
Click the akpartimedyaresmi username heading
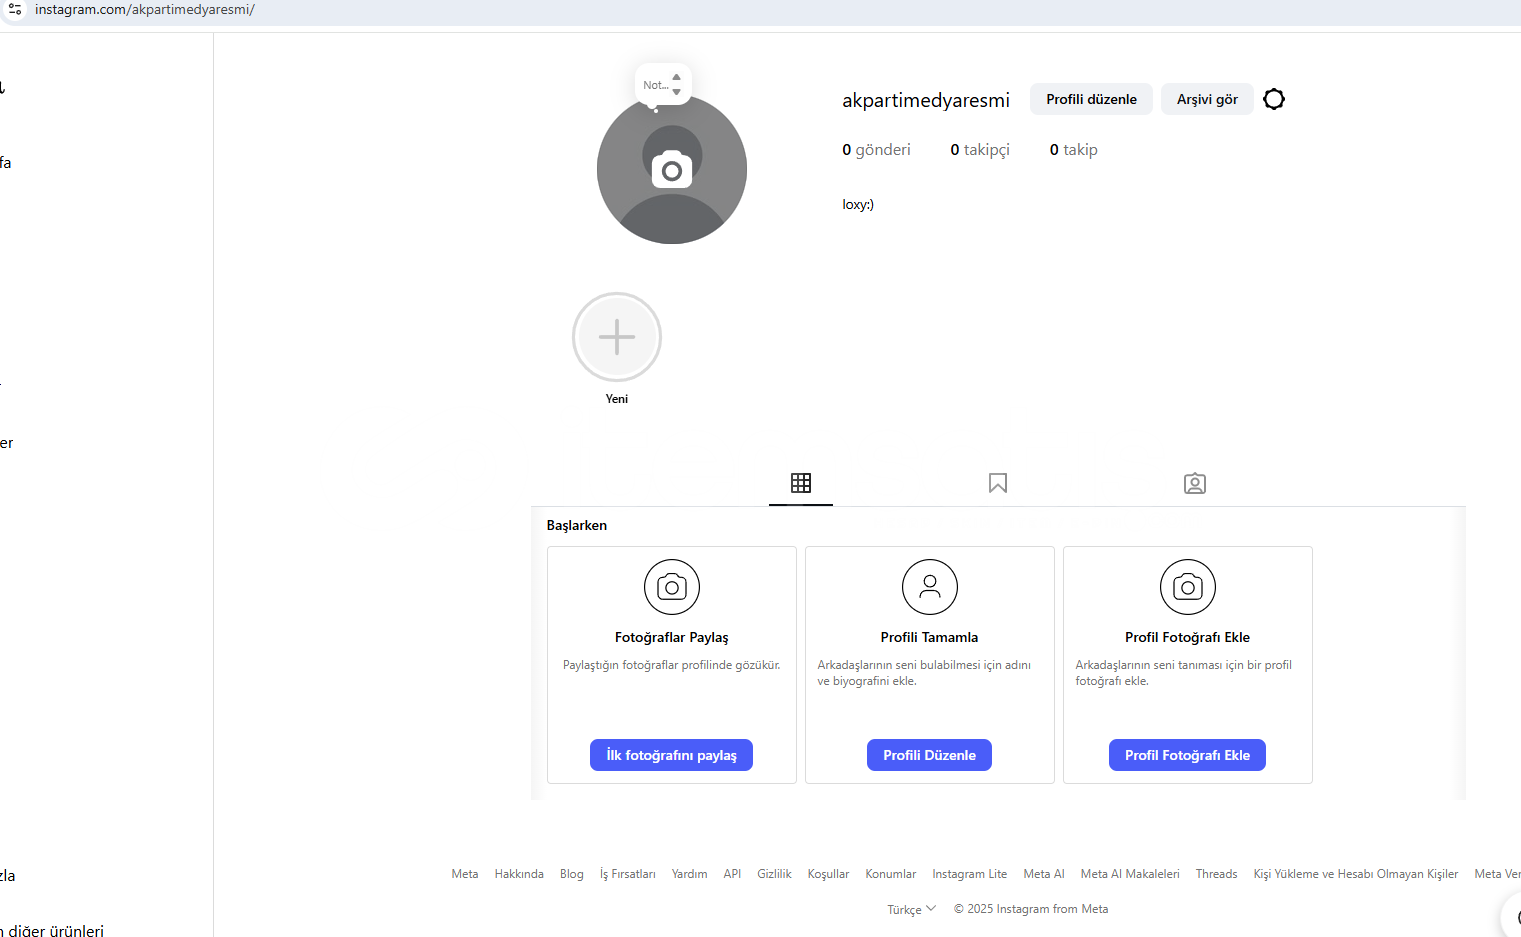tap(926, 100)
